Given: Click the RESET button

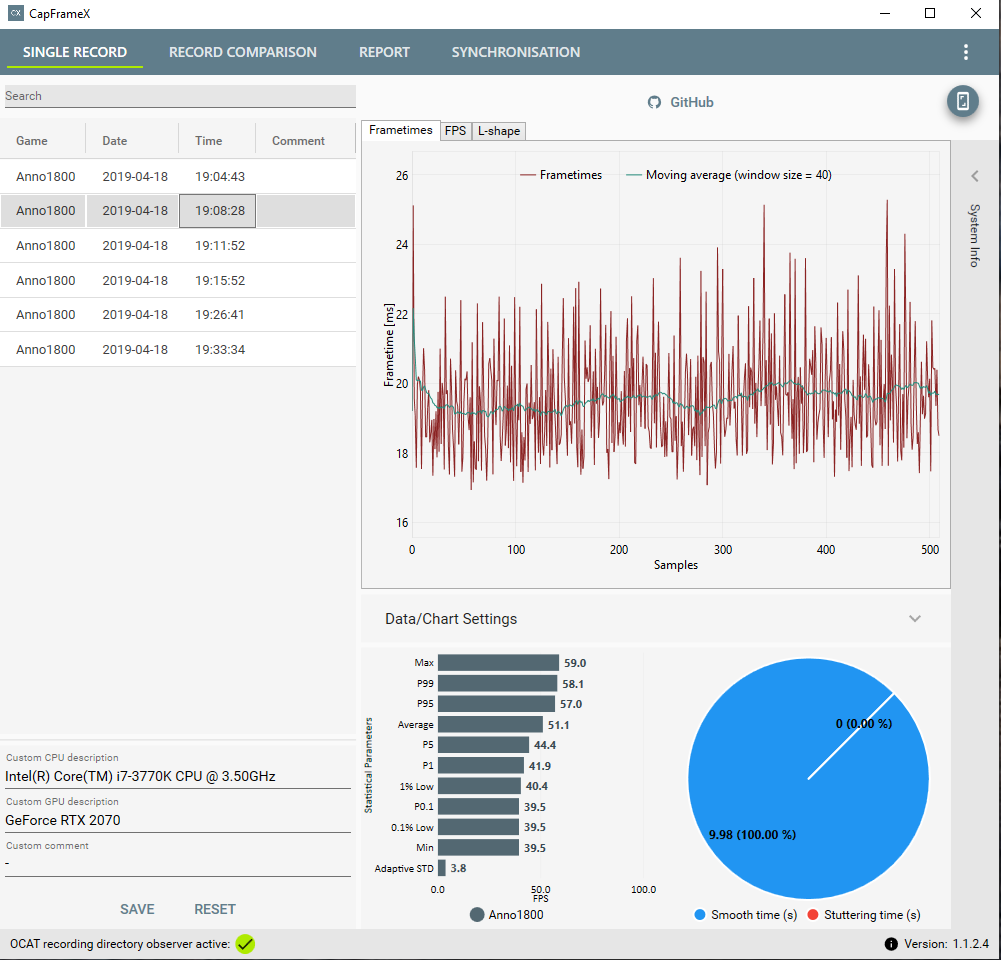Looking at the screenshot, I should [x=215, y=909].
